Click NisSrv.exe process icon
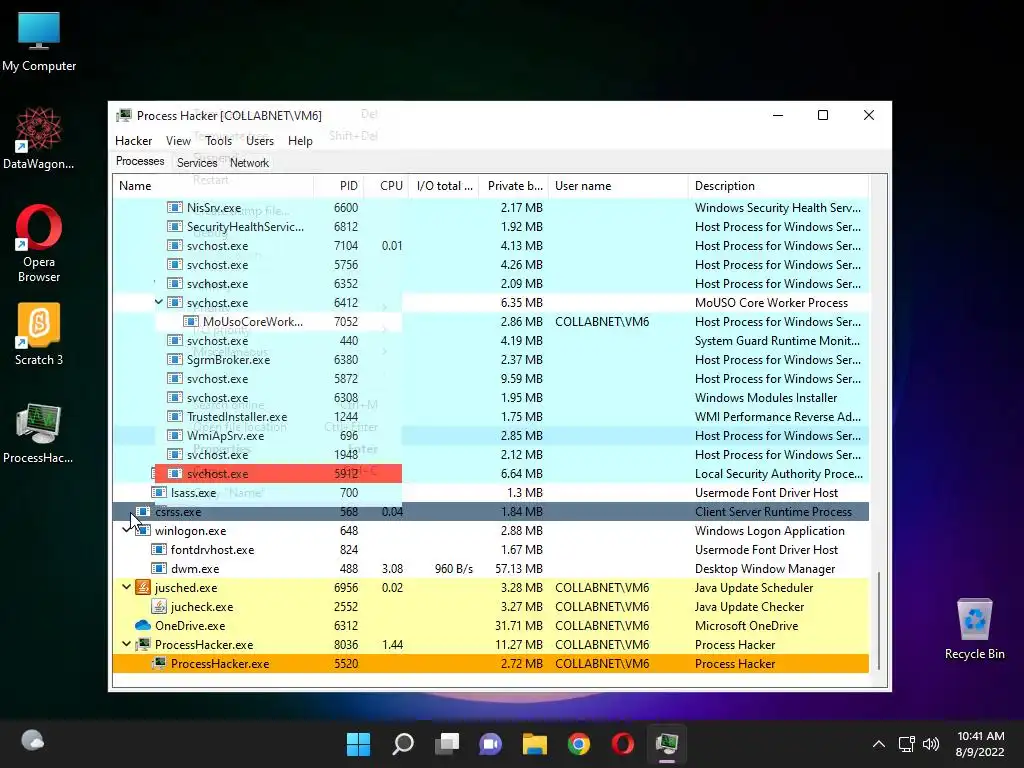This screenshot has height=768, width=1024. click(174, 208)
